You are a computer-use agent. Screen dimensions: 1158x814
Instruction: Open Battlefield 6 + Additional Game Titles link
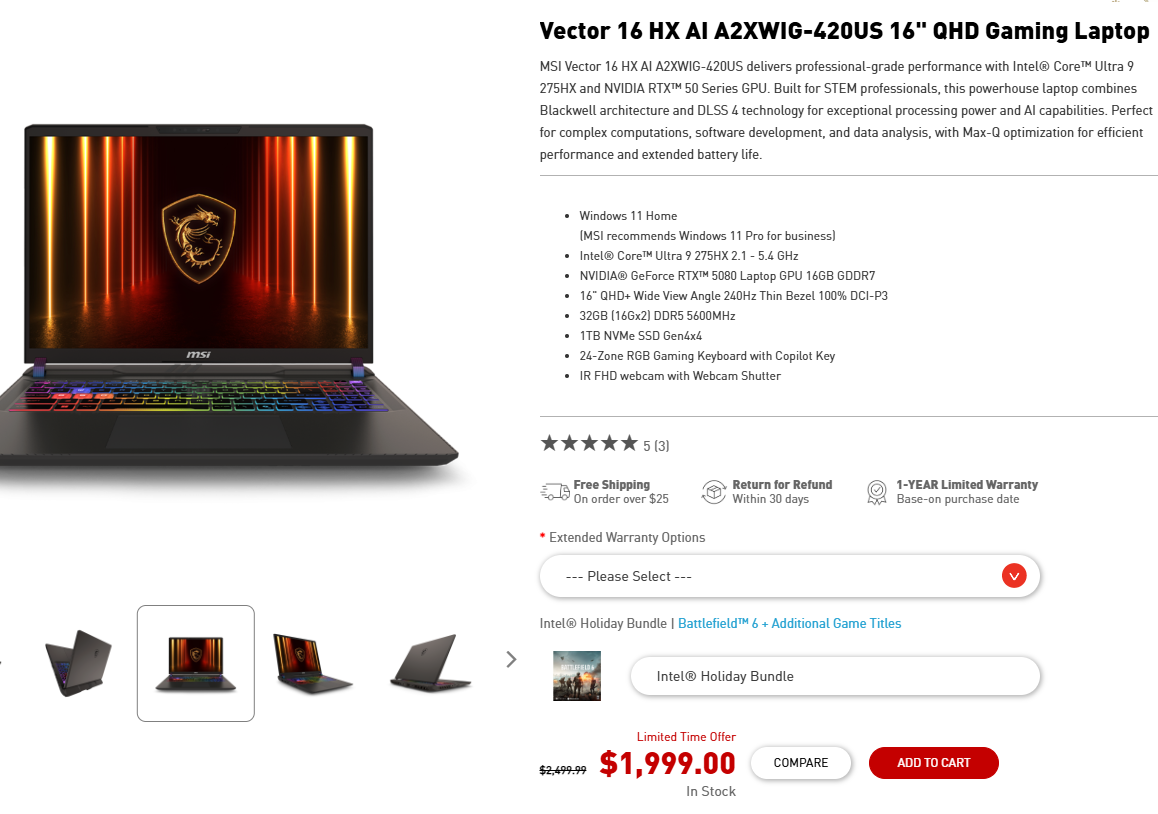point(789,623)
